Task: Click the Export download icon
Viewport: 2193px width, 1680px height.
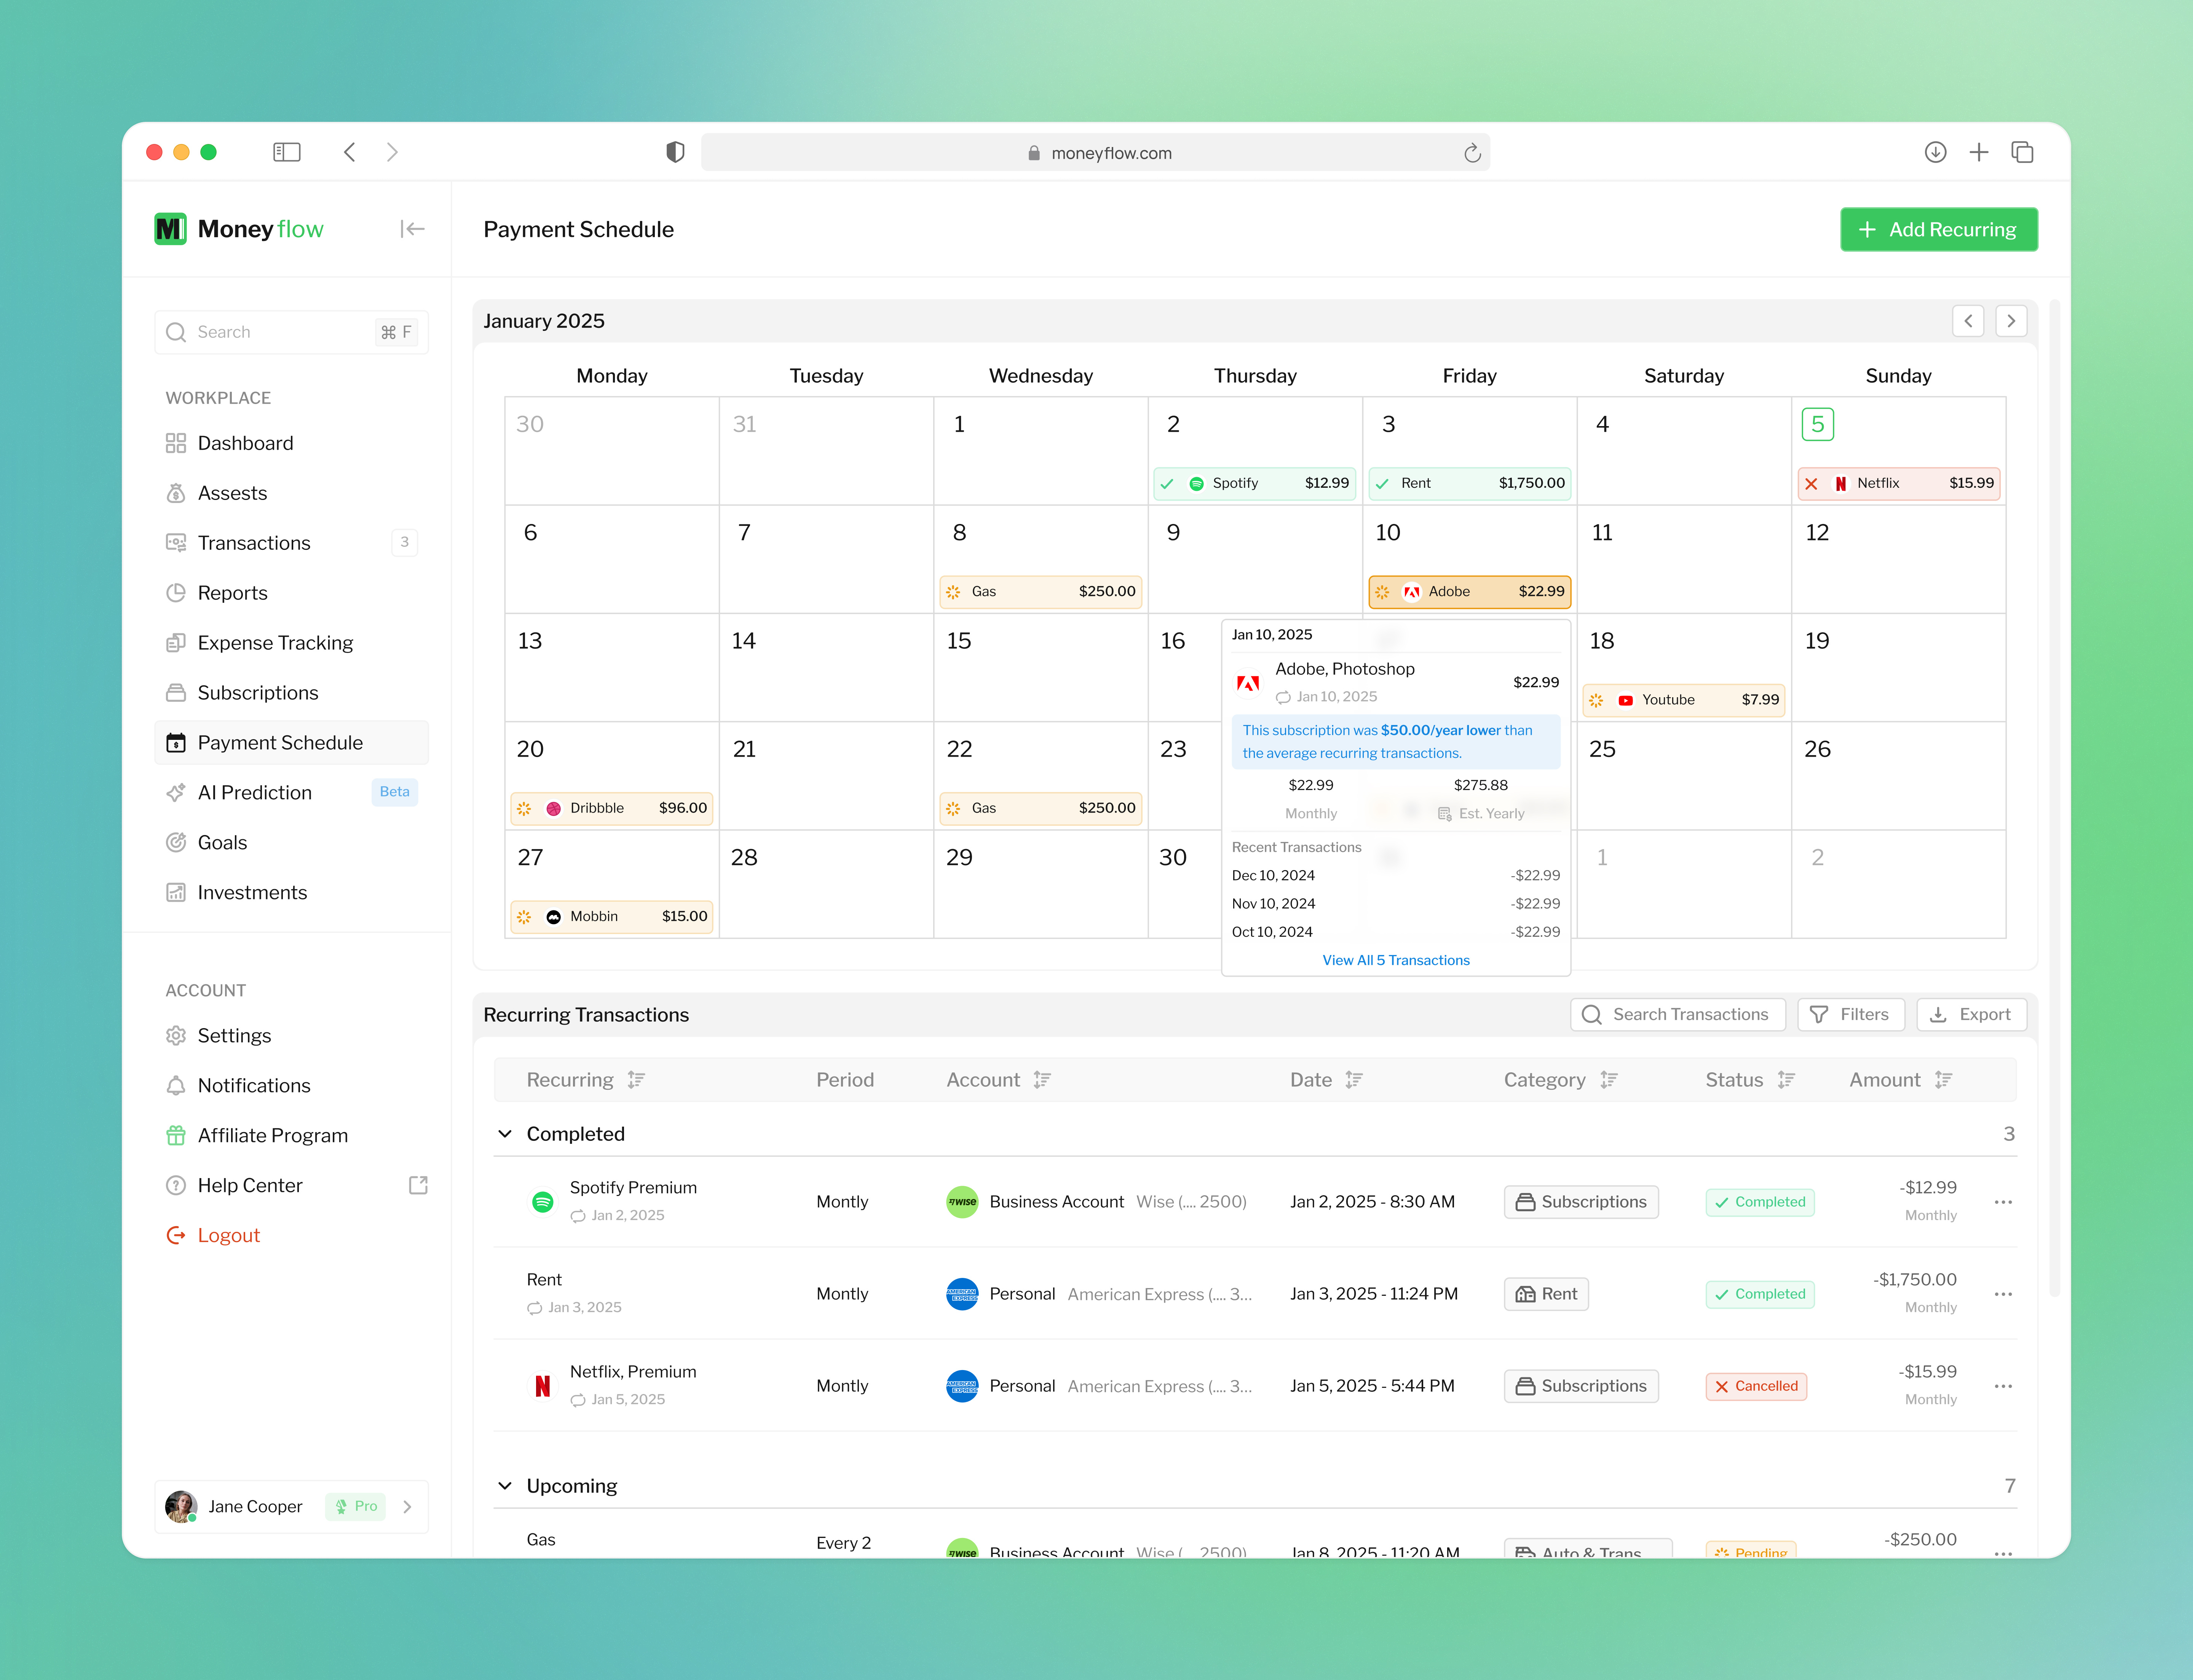Action: 1938,1014
